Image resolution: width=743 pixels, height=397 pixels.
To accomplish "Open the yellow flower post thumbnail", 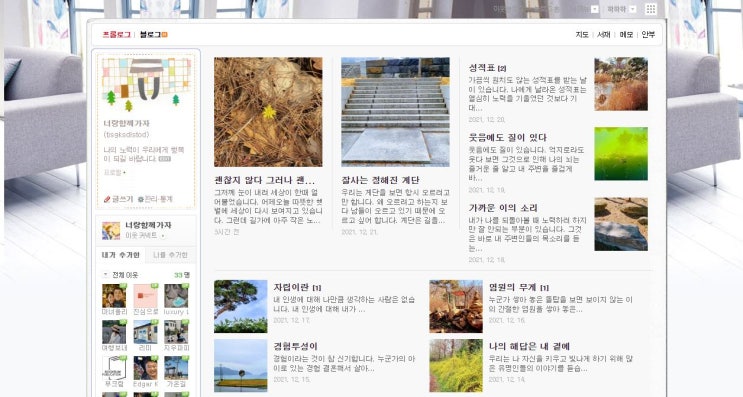I will [268, 112].
